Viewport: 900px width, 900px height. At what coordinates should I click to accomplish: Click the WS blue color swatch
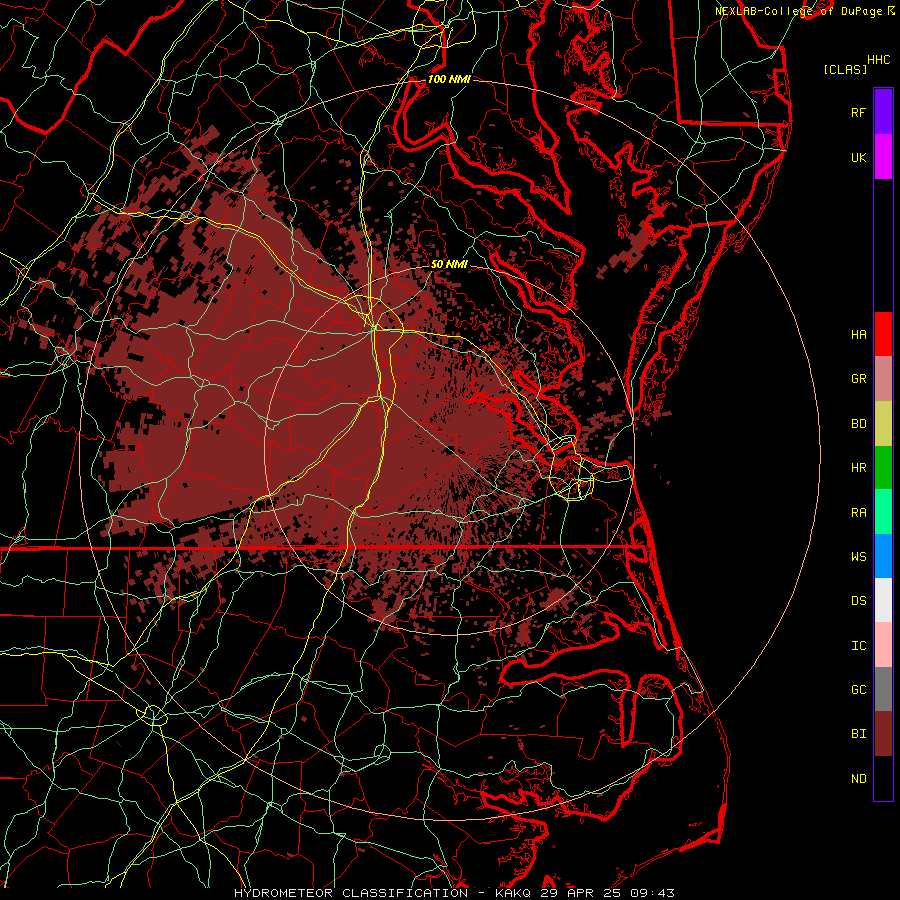tap(883, 556)
